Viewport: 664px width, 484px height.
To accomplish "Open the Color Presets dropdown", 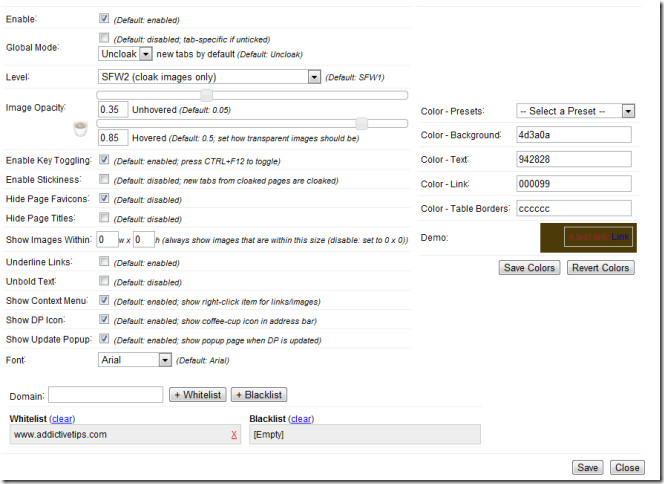I will click(x=575, y=111).
